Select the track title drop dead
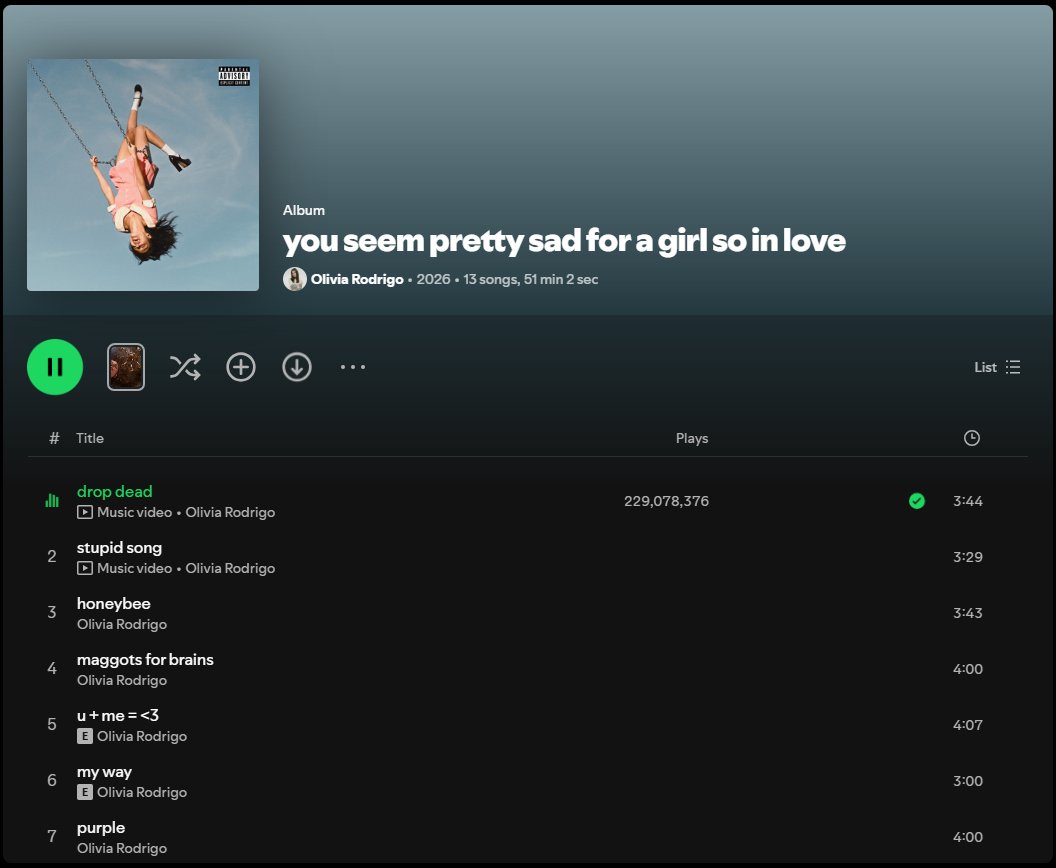Image resolution: width=1056 pixels, height=868 pixels. click(x=114, y=492)
